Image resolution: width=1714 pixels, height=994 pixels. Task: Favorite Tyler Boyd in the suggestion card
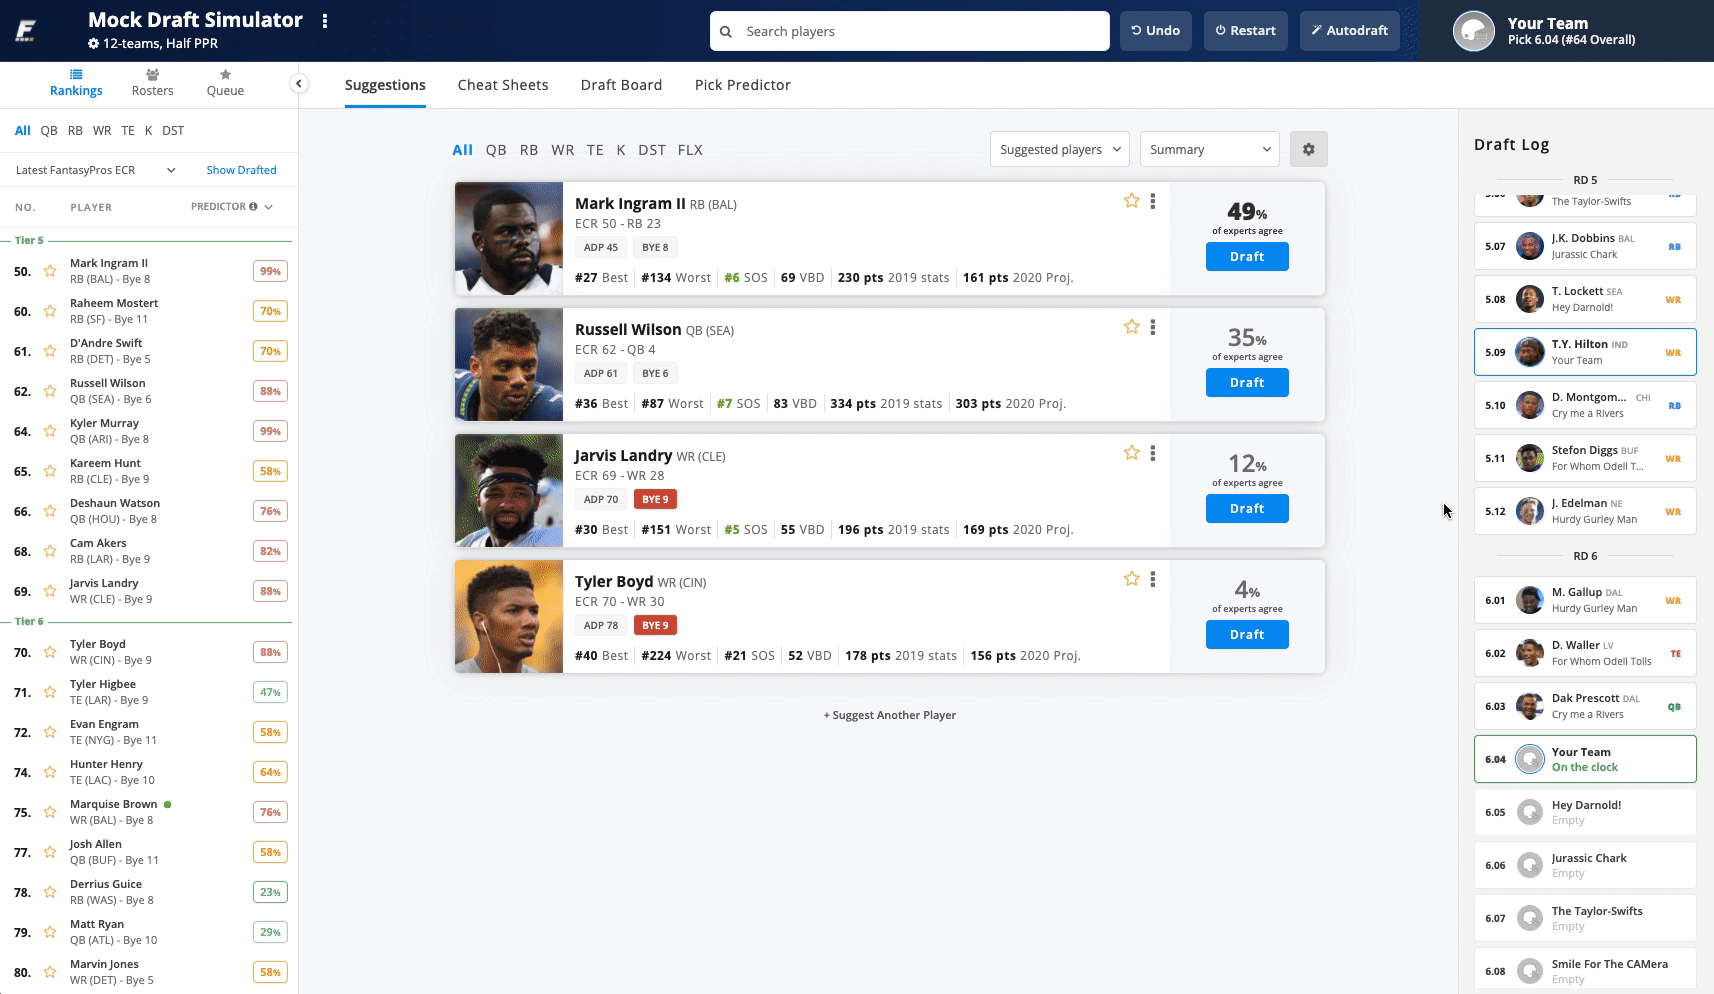1131,579
